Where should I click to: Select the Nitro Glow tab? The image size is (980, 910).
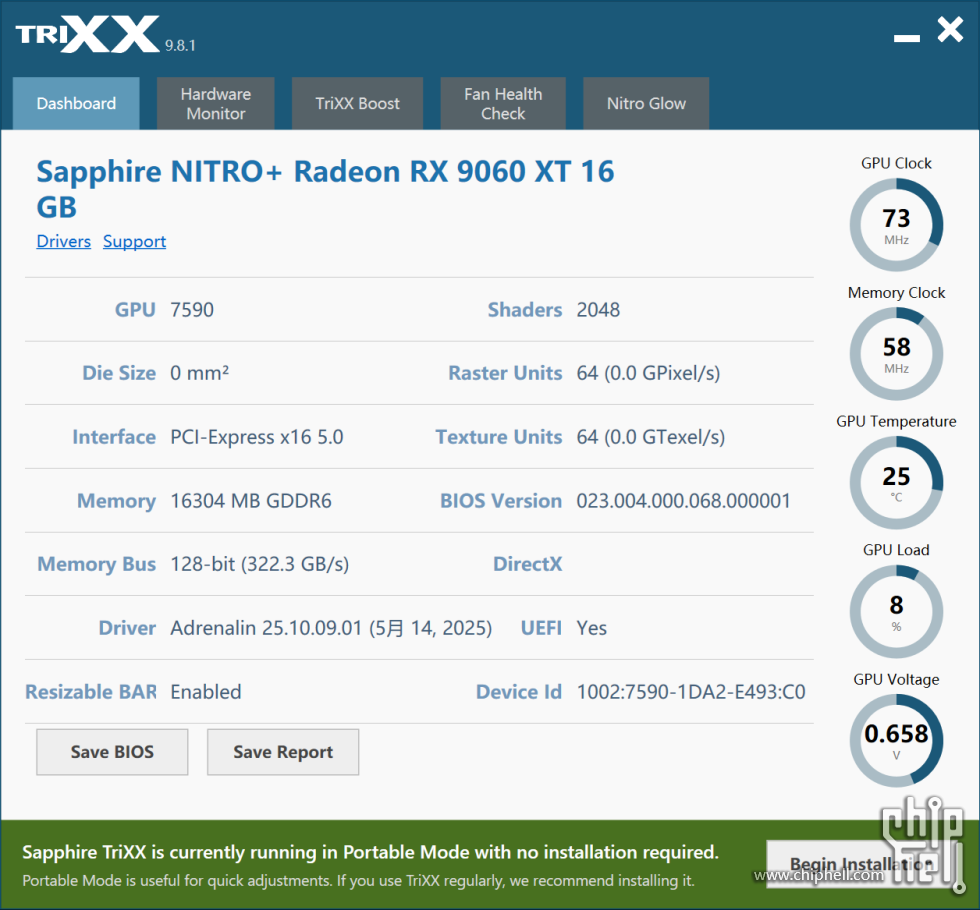coord(646,103)
